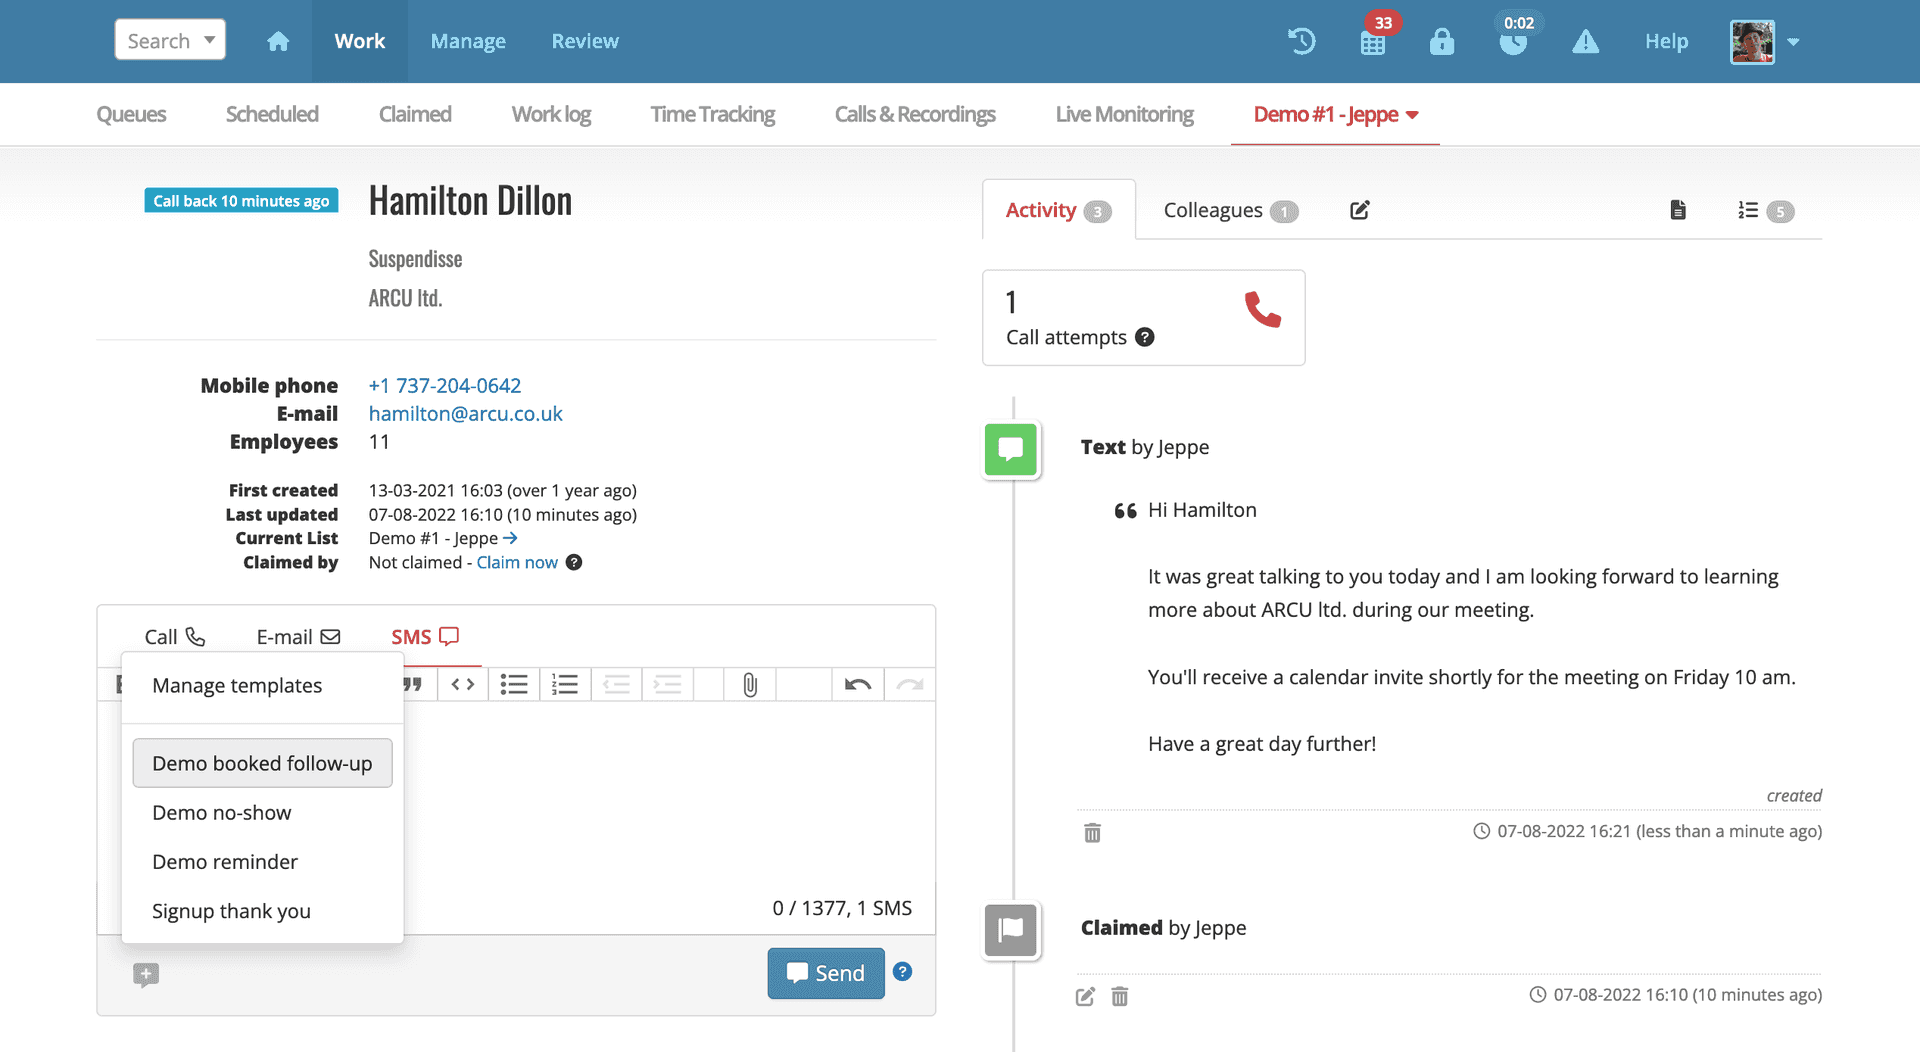Redo the last edit
Screen dimensions: 1920x1052
point(910,684)
